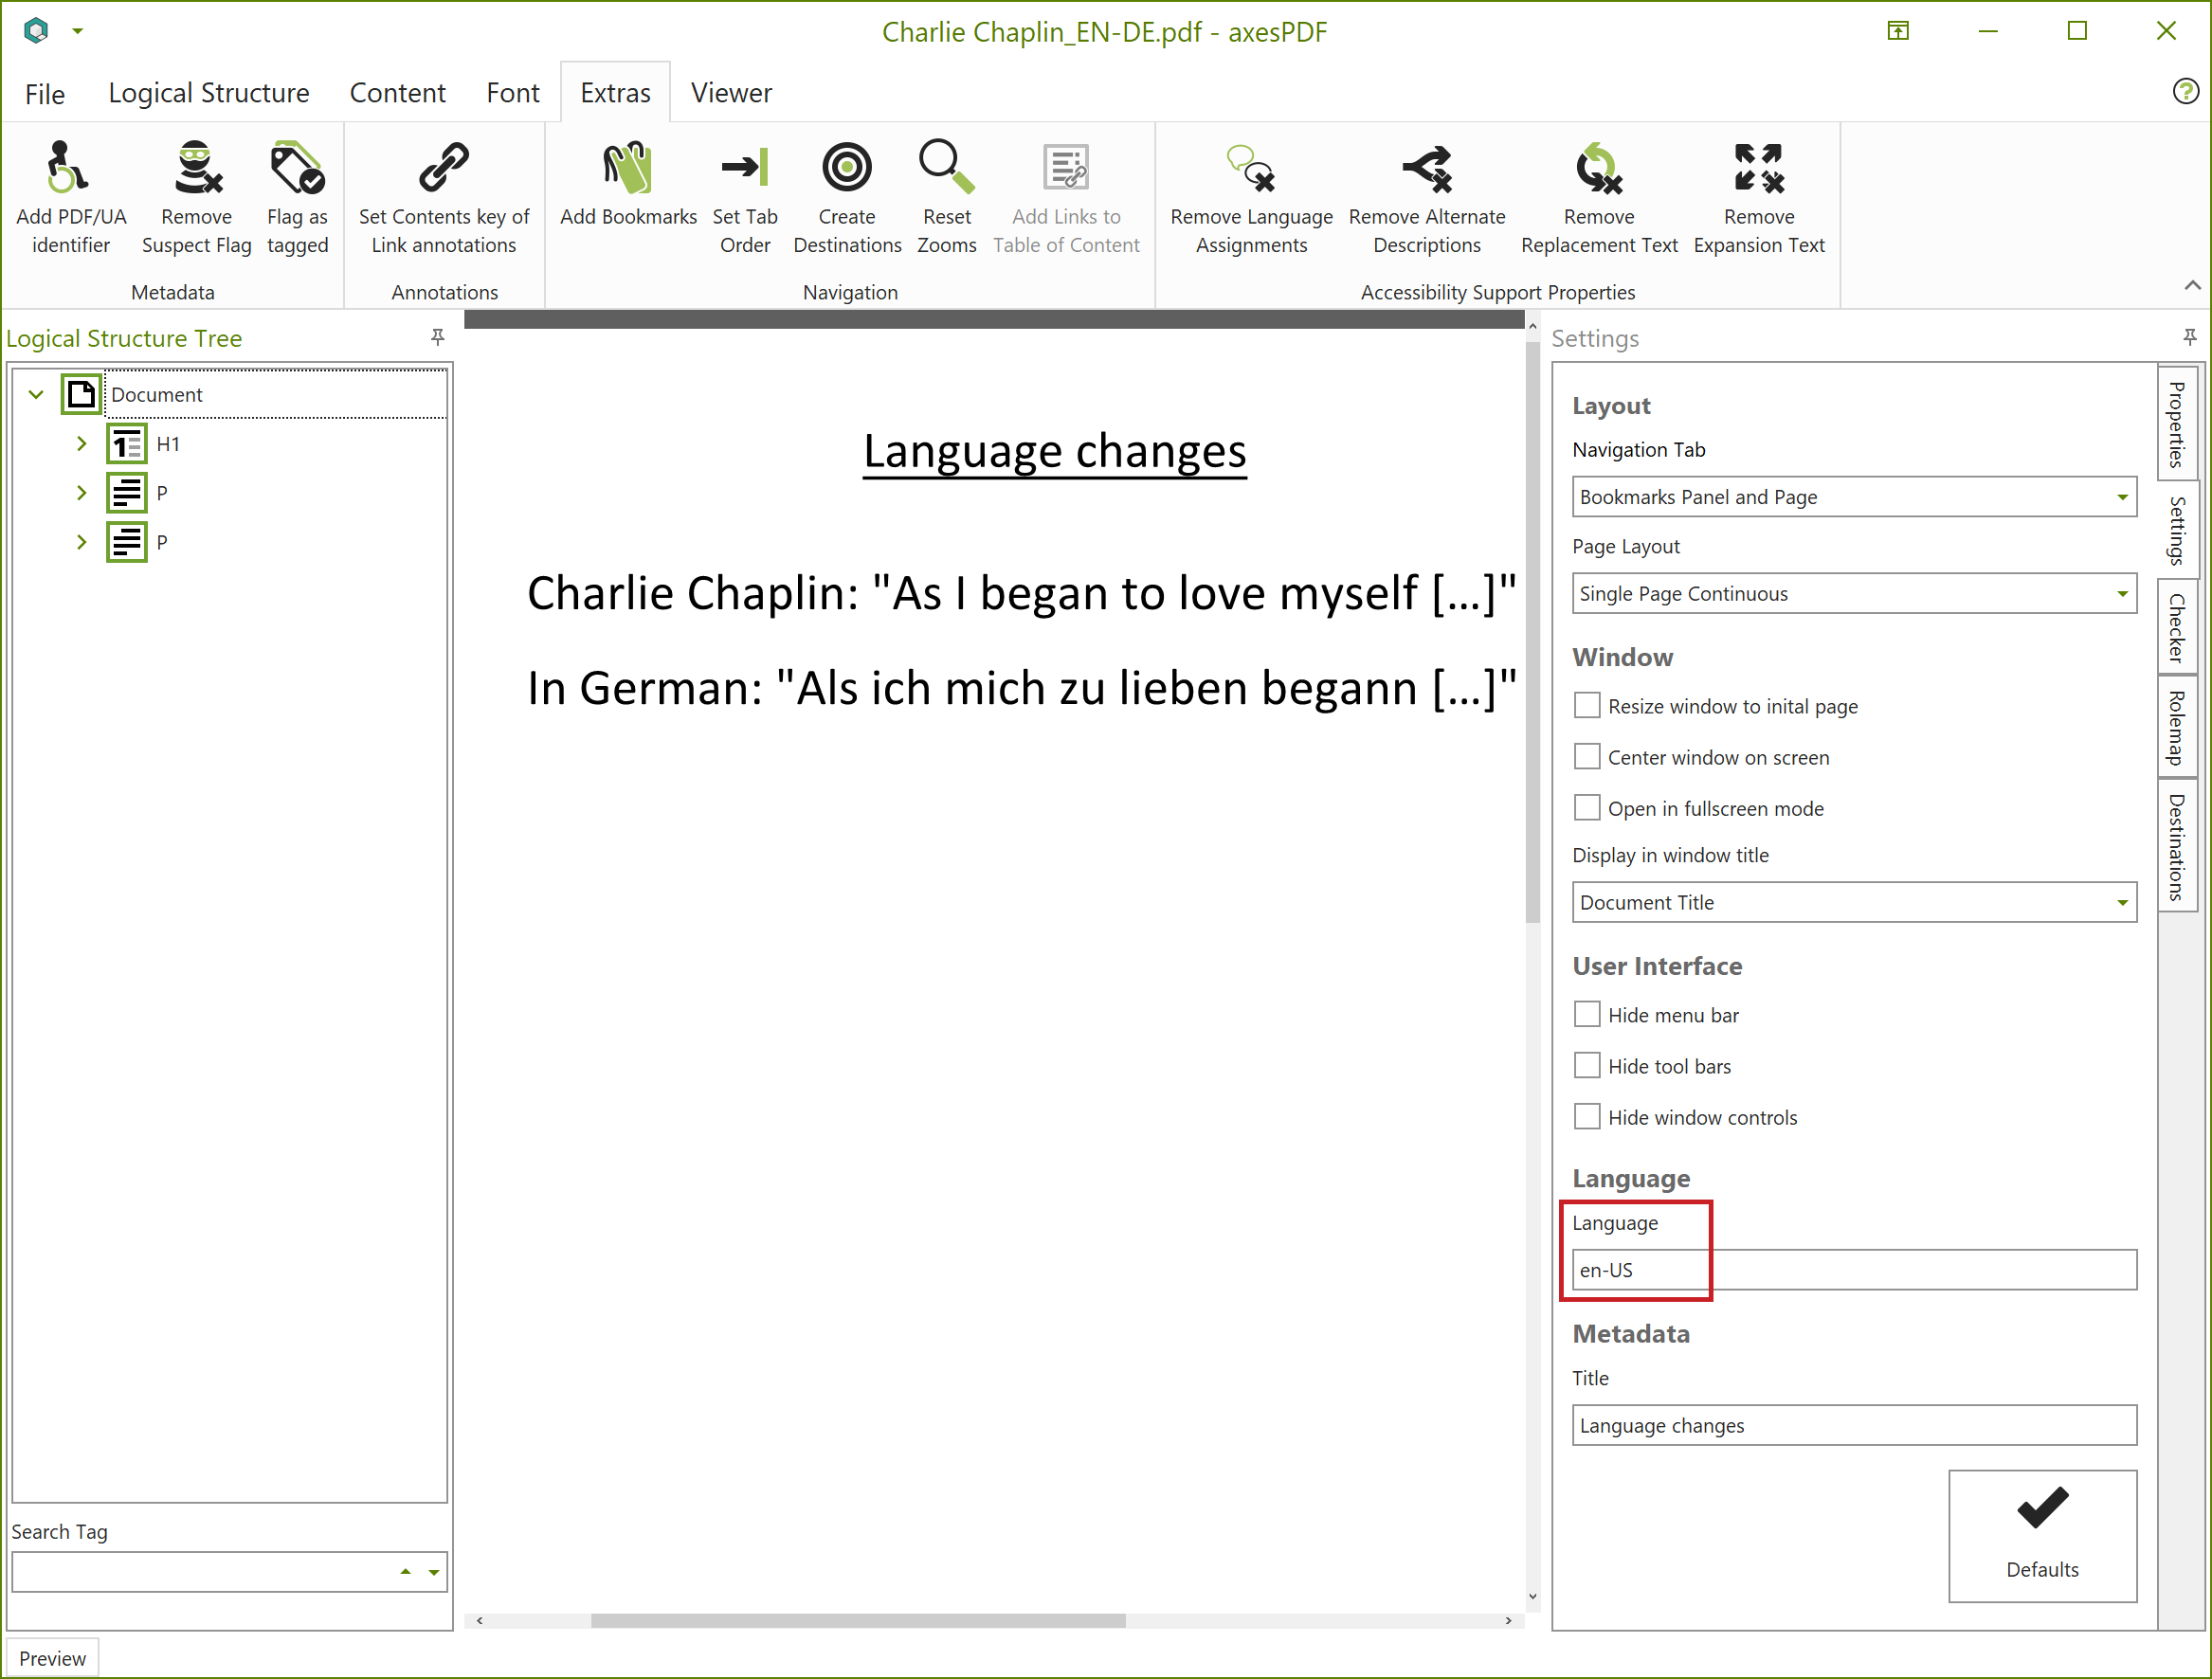2212x1679 pixels.
Task: Click the Preview button at bottom
Action: (x=53, y=1658)
